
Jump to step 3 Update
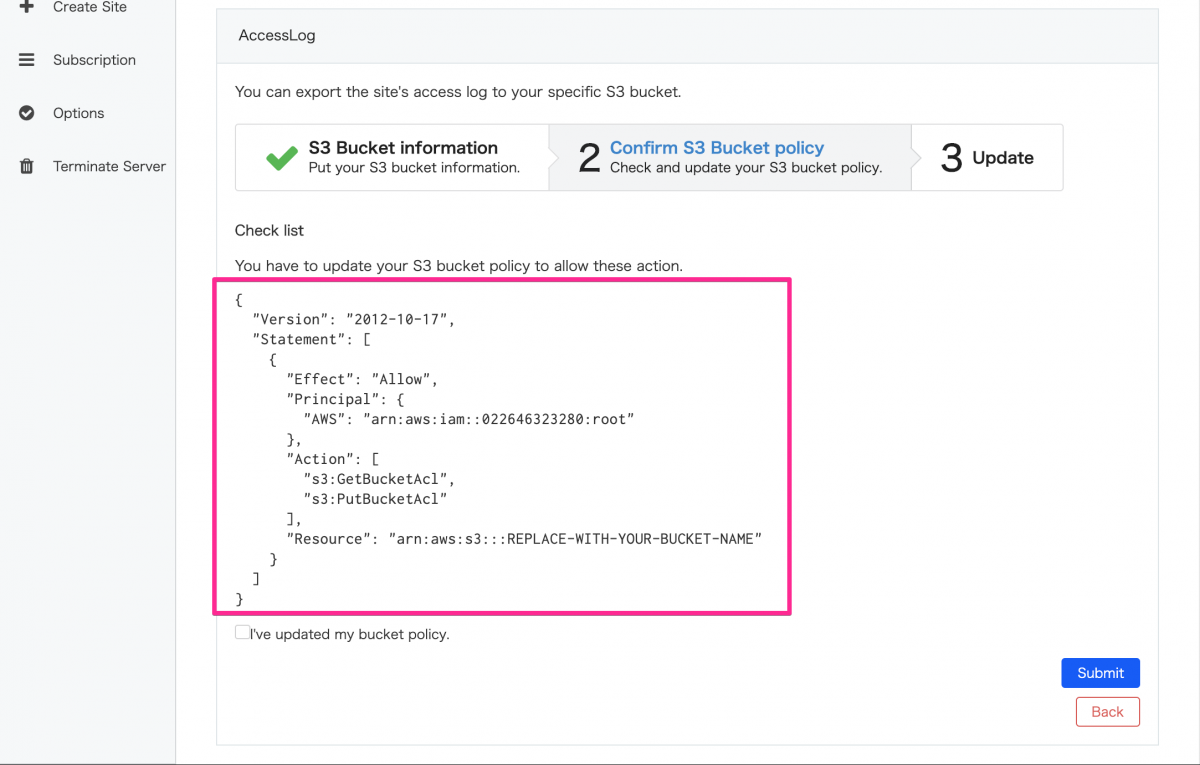pos(987,157)
